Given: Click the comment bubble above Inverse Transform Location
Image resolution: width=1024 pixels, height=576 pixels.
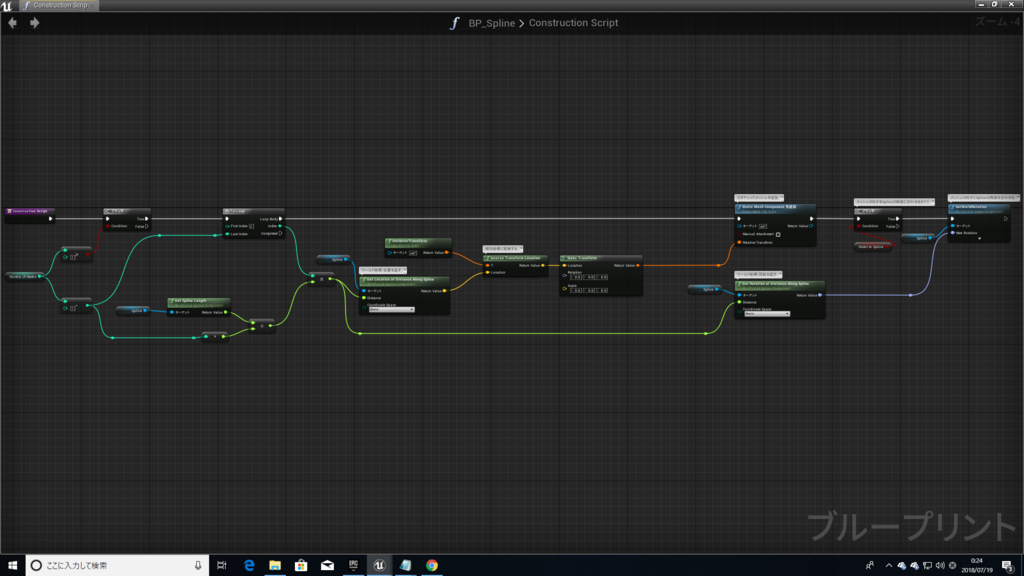Looking at the screenshot, I should [x=503, y=249].
